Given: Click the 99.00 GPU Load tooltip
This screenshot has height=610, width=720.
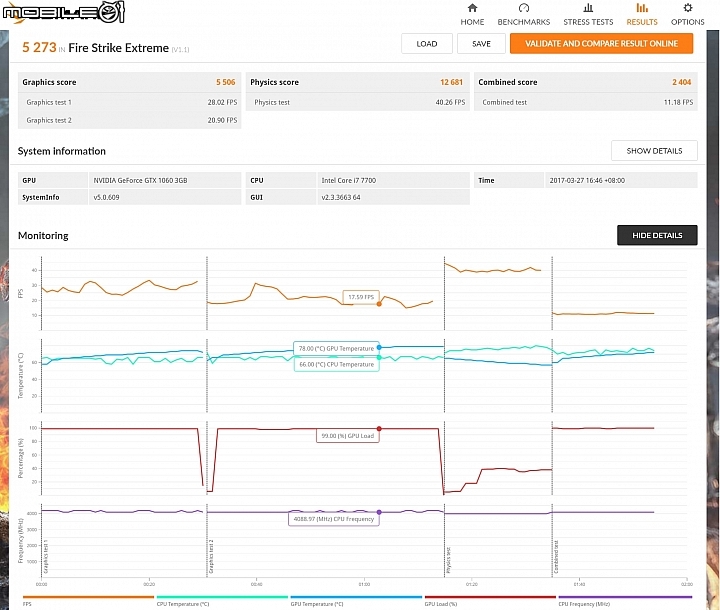Looking at the screenshot, I should tap(348, 435).
